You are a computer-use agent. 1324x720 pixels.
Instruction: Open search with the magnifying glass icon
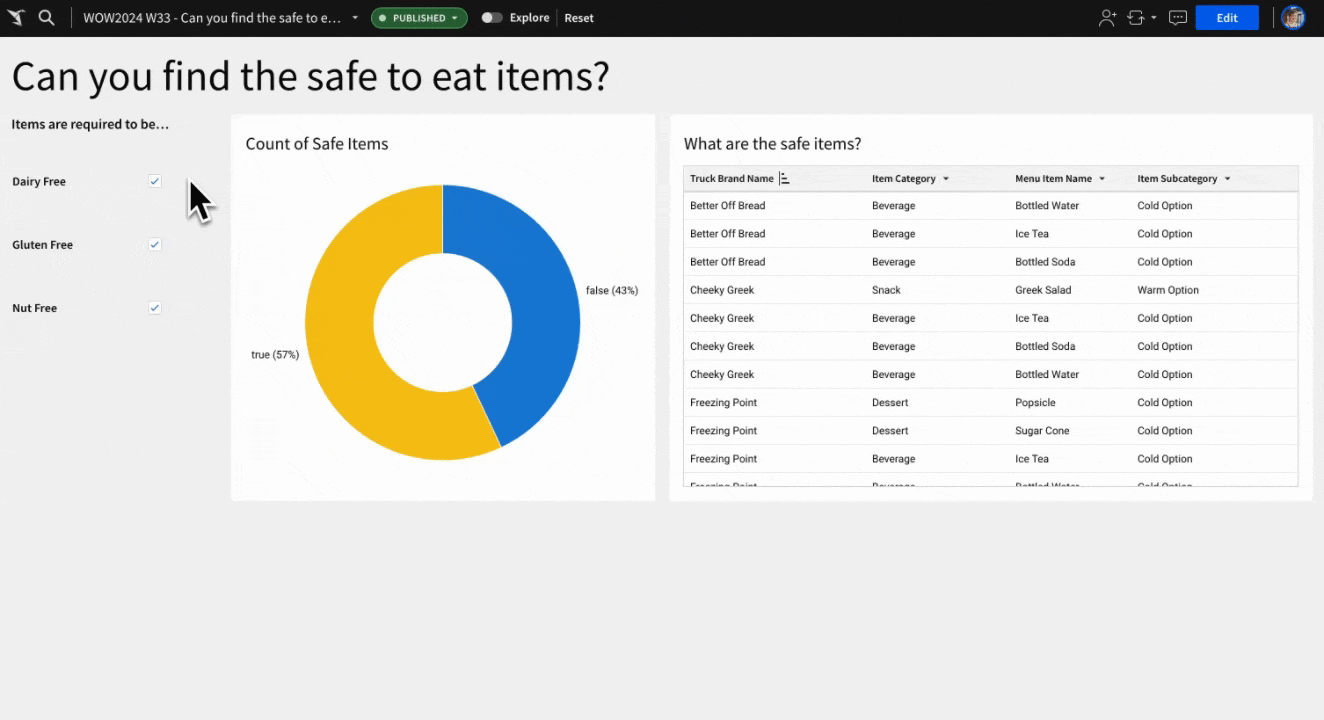(46, 18)
